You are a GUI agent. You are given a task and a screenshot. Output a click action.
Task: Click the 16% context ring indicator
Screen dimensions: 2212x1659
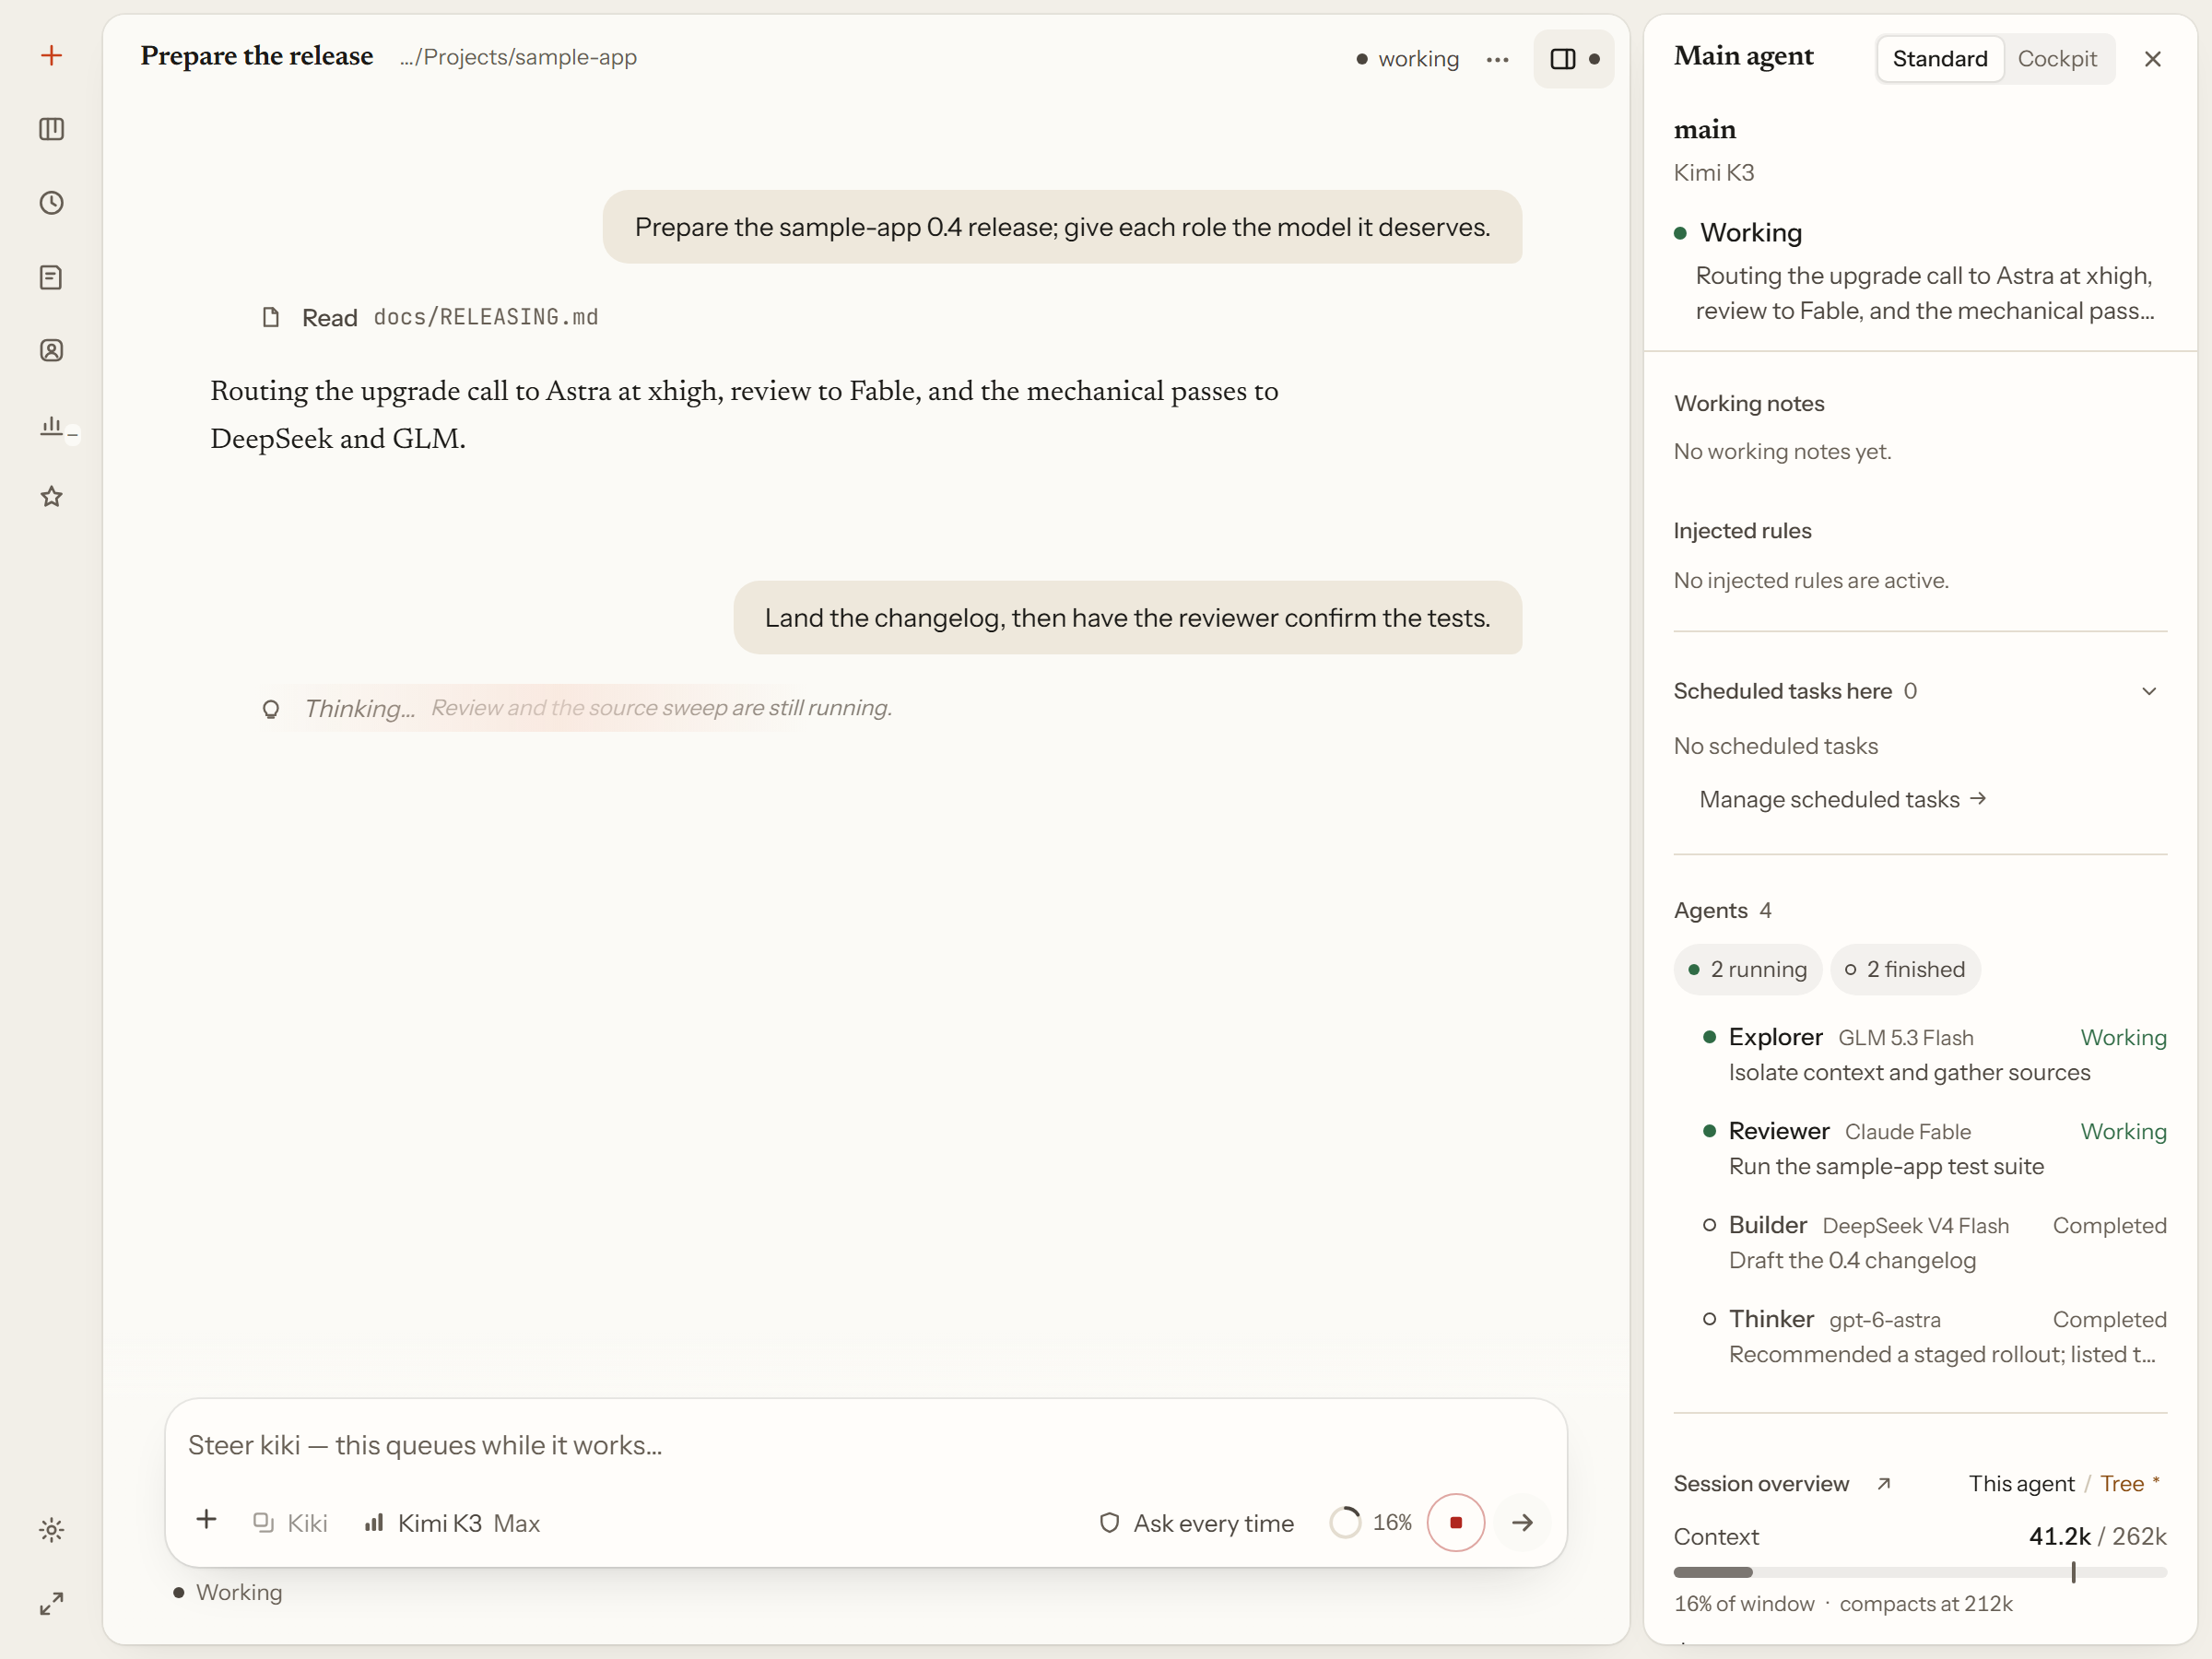(1371, 1522)
